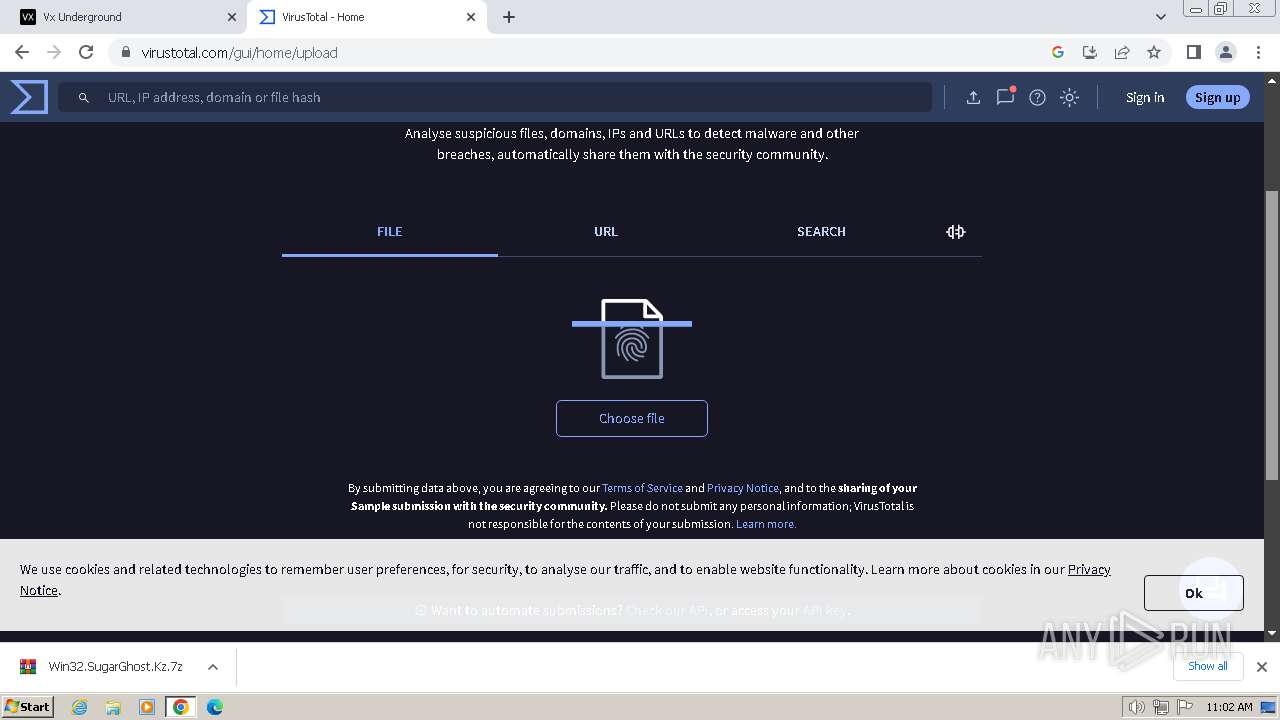Close the downloads bar

tap(1262, 666)
